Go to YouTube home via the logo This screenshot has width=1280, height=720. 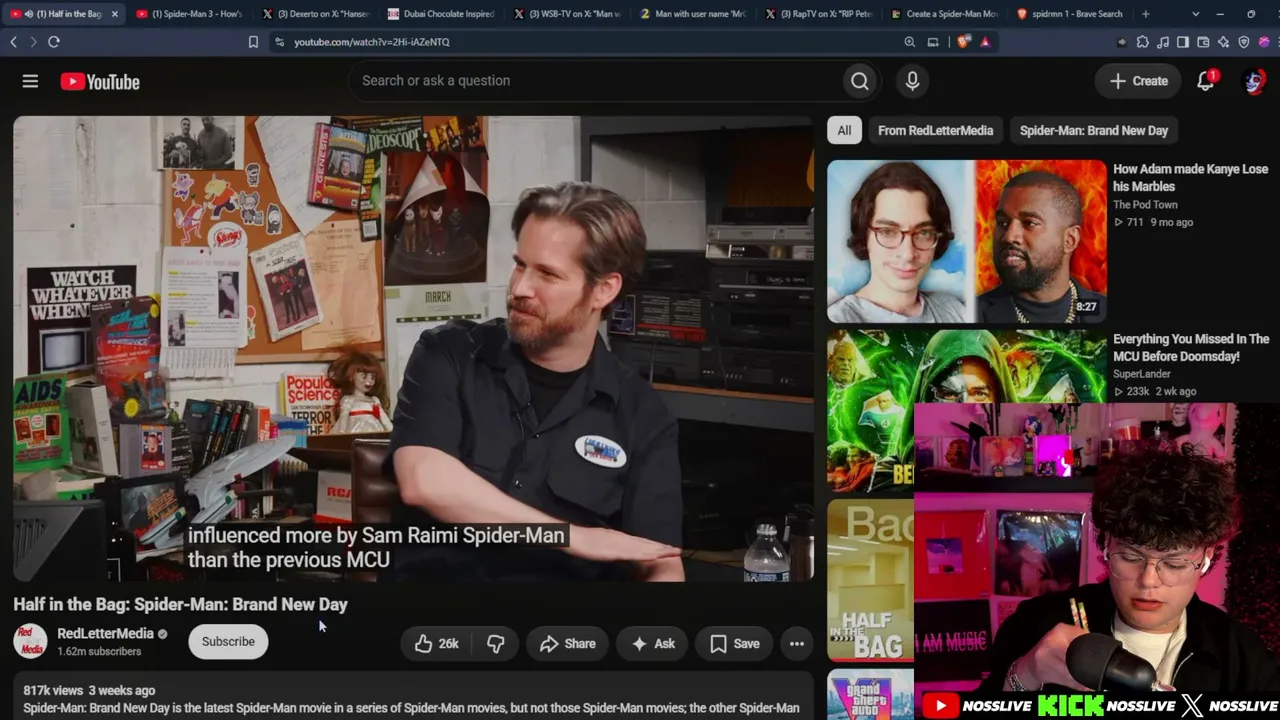100,82
